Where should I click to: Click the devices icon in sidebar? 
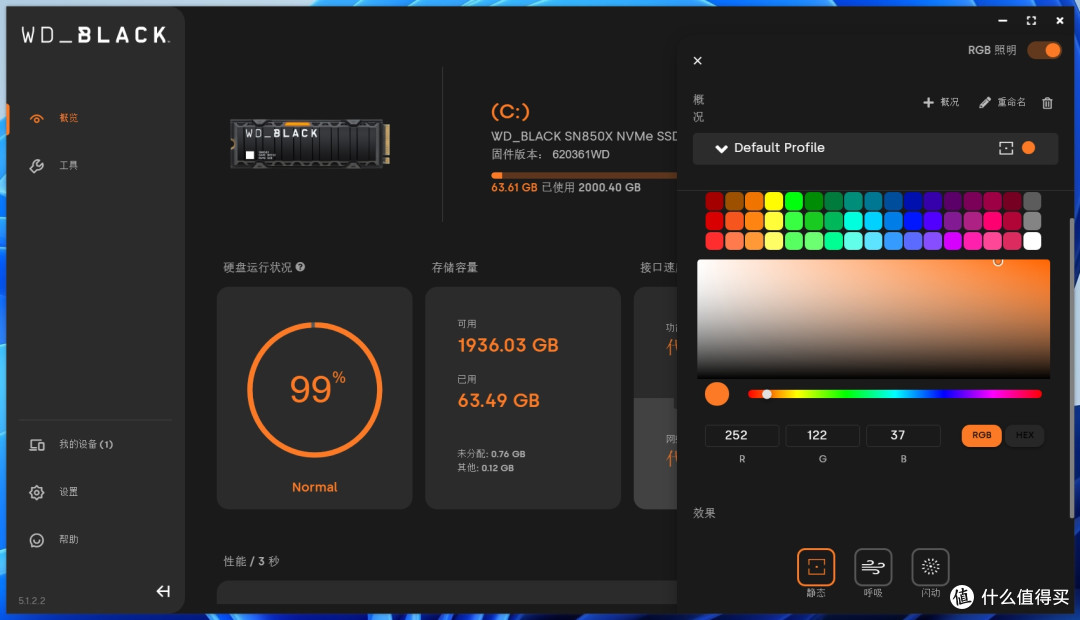[37, 445]
